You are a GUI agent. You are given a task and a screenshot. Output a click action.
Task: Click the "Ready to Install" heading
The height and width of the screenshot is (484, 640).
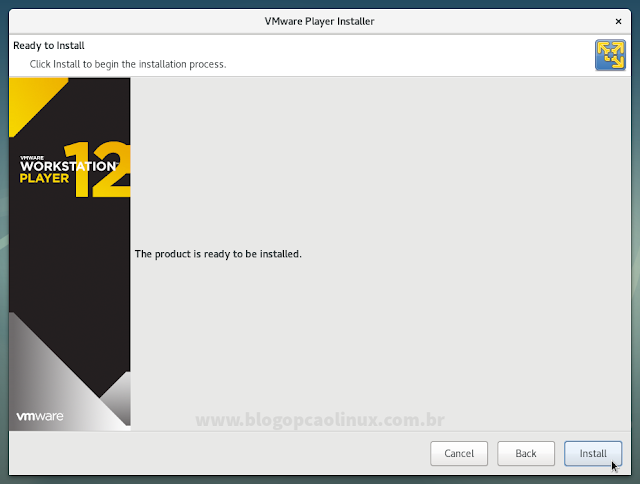49,45
